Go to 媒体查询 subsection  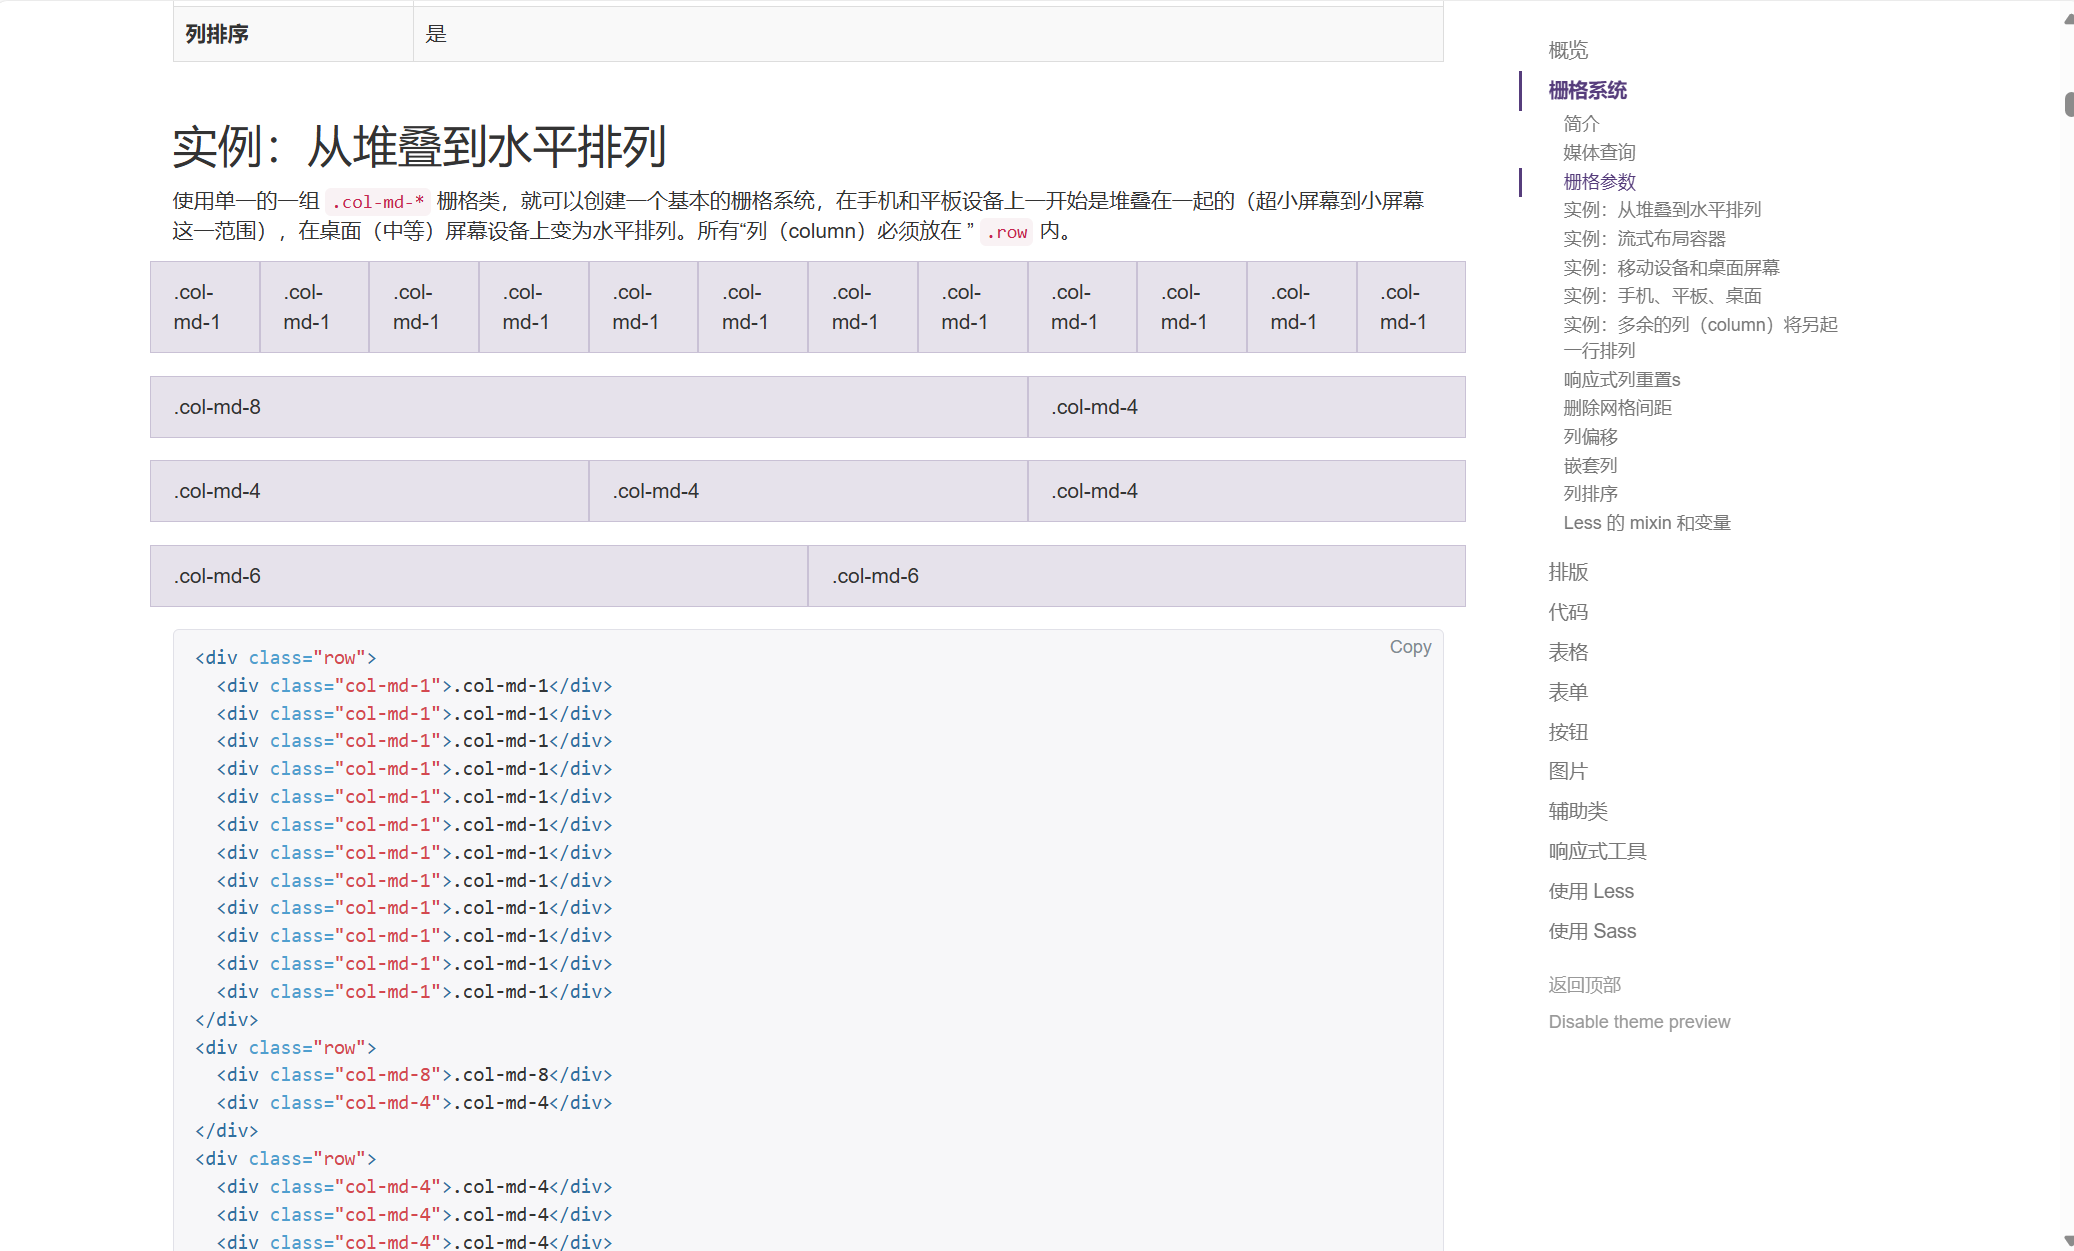(x=1599, y=153)
